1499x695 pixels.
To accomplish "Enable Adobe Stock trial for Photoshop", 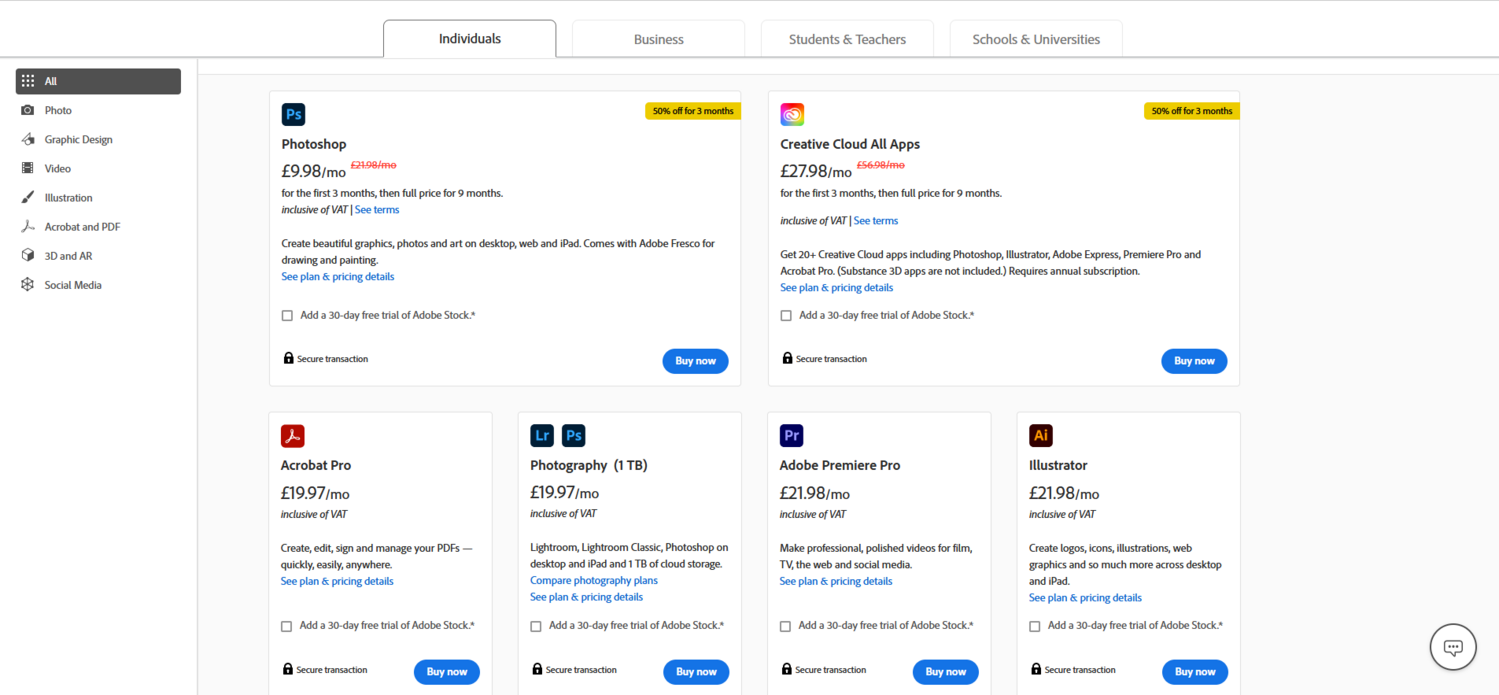I will [x=287, y=315].
